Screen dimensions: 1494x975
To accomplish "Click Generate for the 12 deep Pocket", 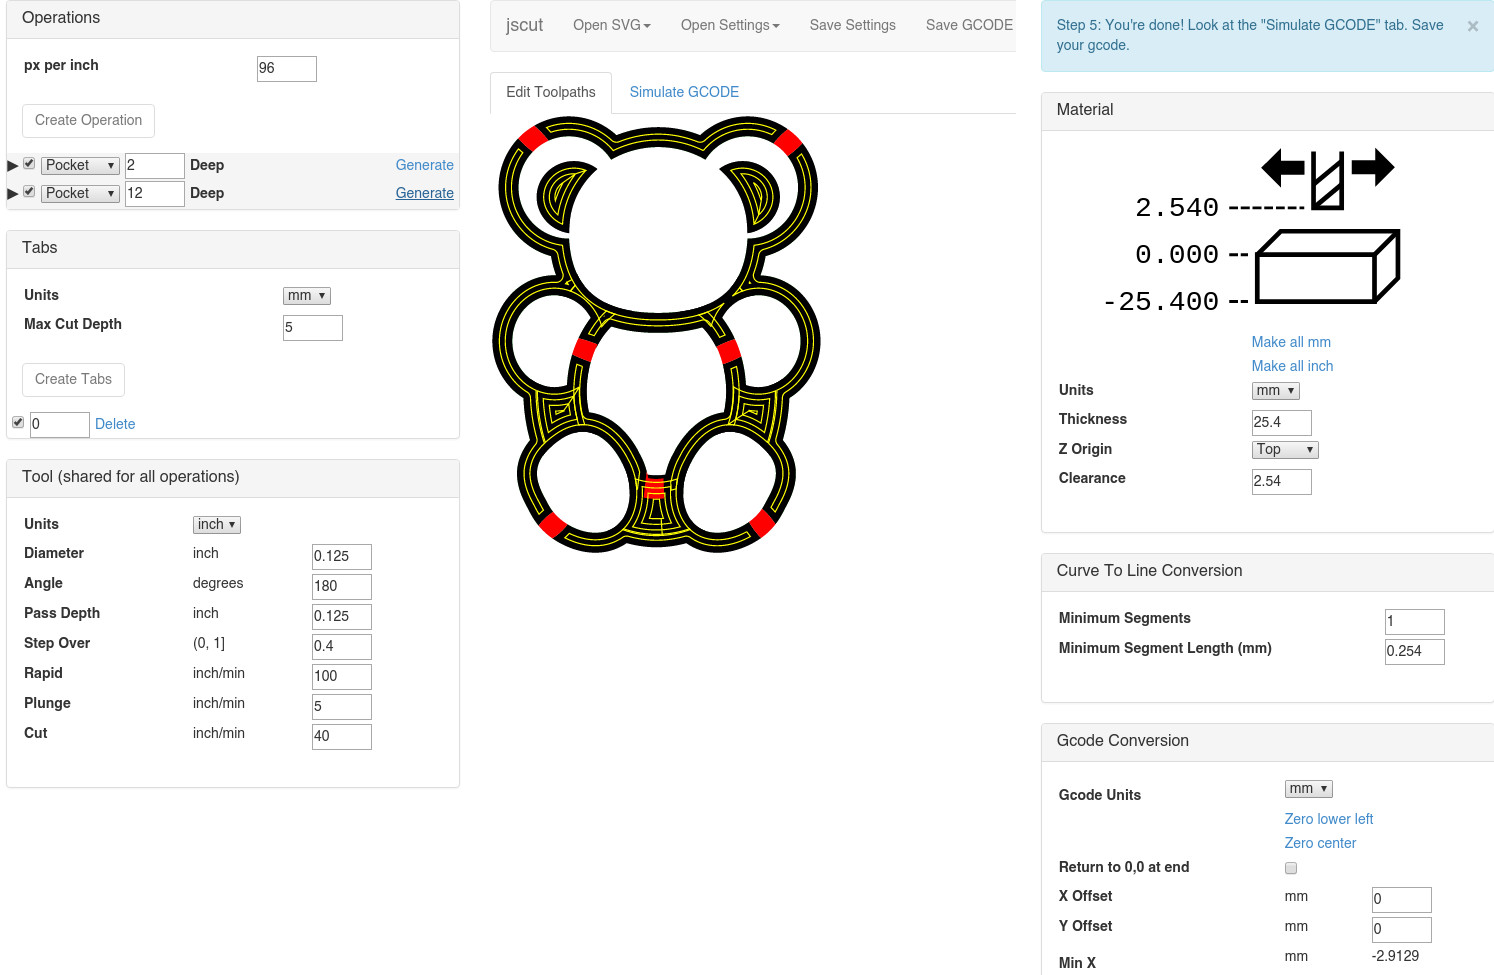I will [424, 193].
